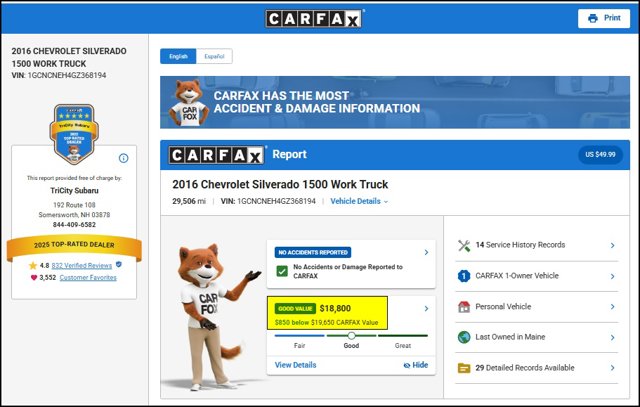640x407 pixels.
Task: Open No Accidents Reported chevron
Action: [x=426, y=252]
